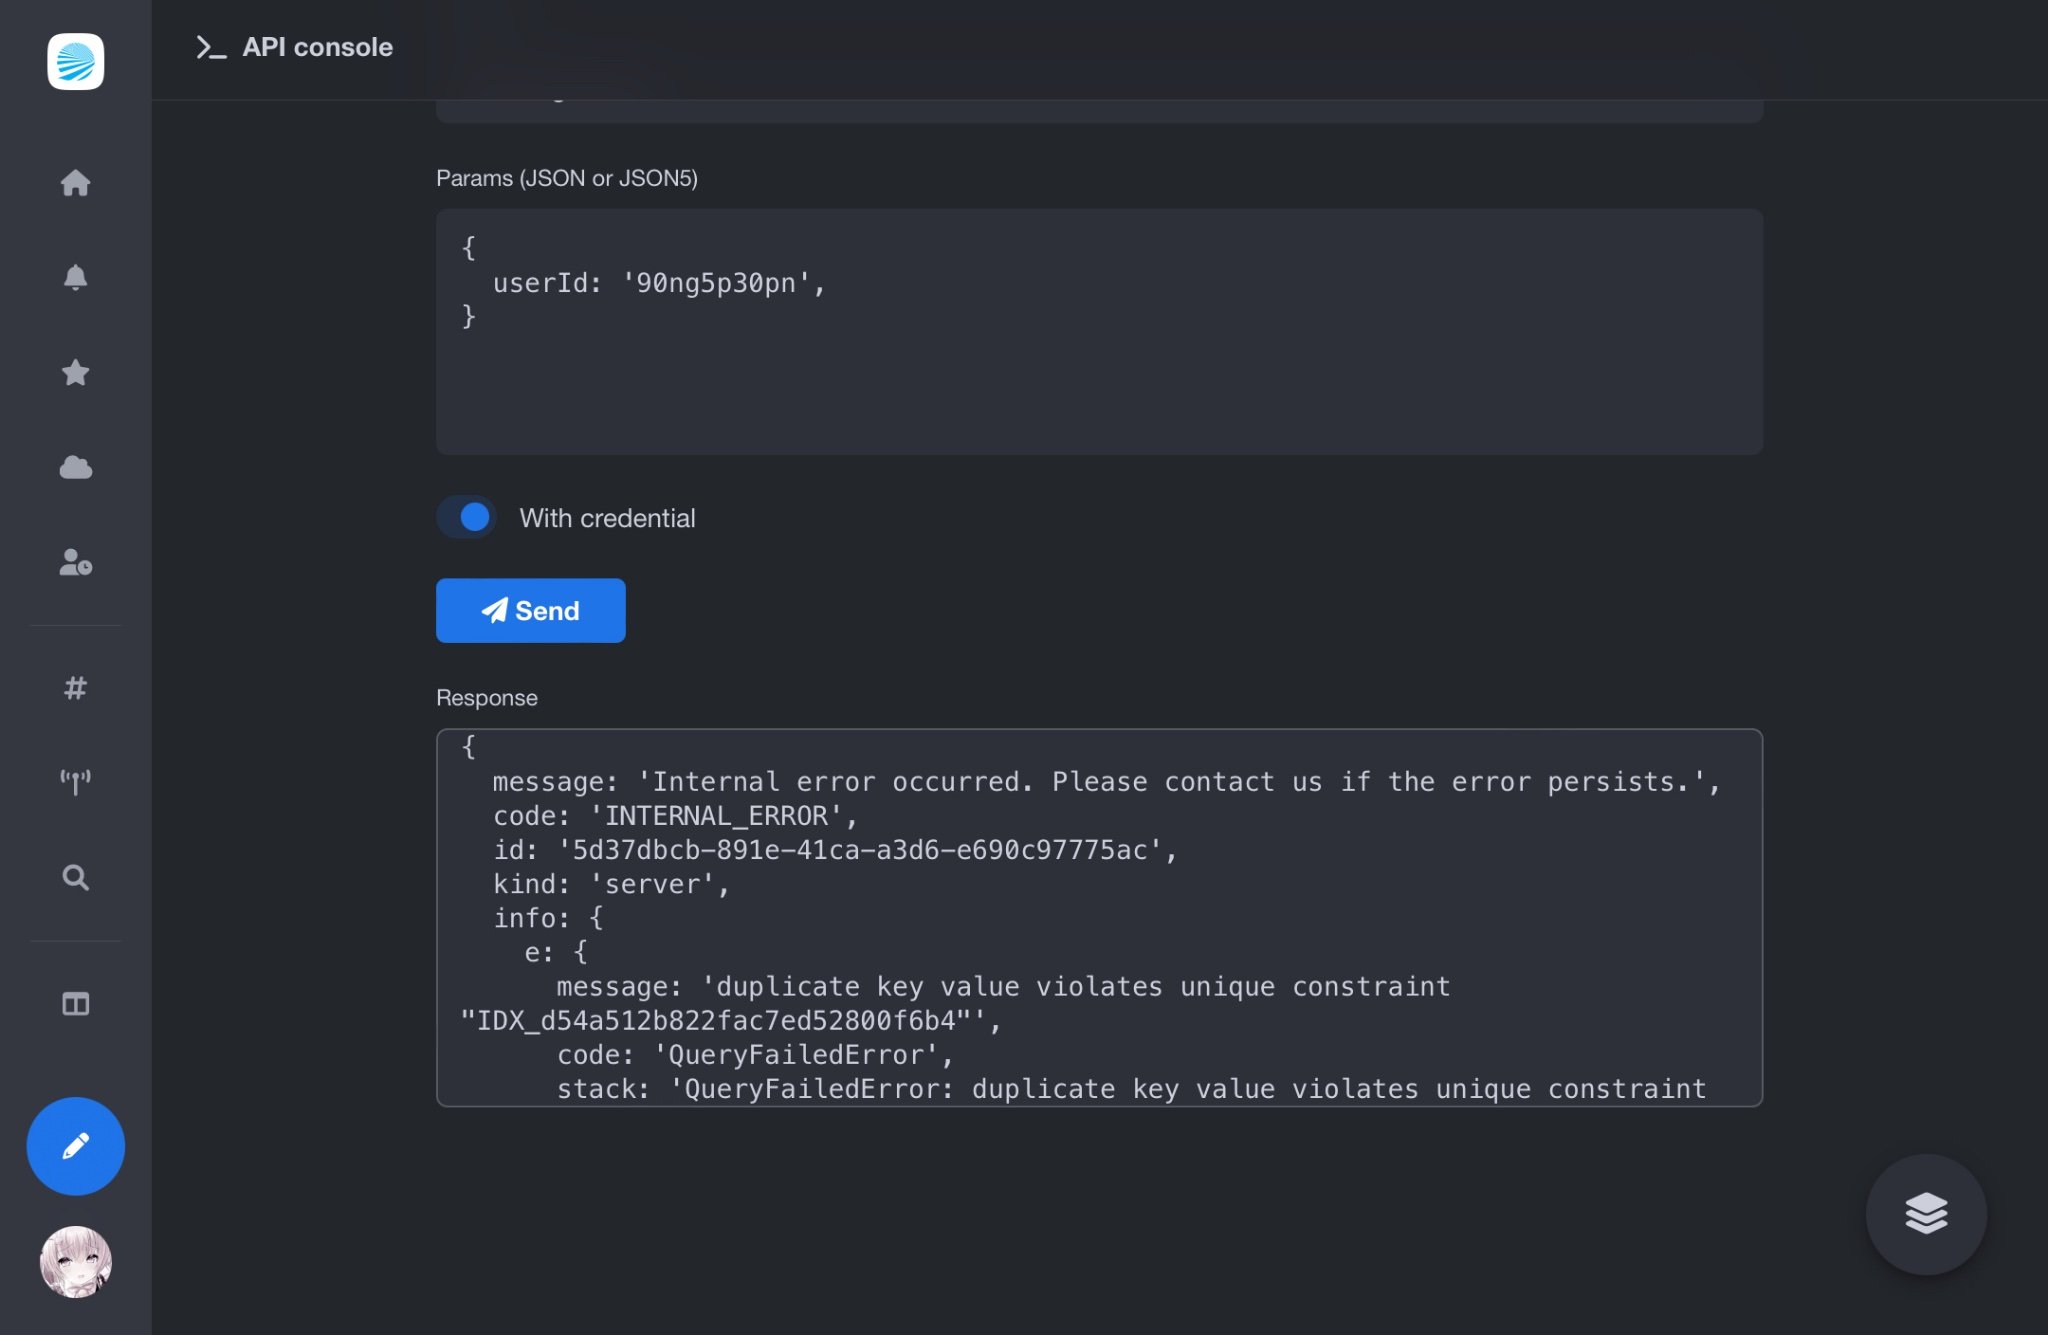Toggle With credential switch off
This screenshot has height=1335, width=2048.
pos(466,517)
